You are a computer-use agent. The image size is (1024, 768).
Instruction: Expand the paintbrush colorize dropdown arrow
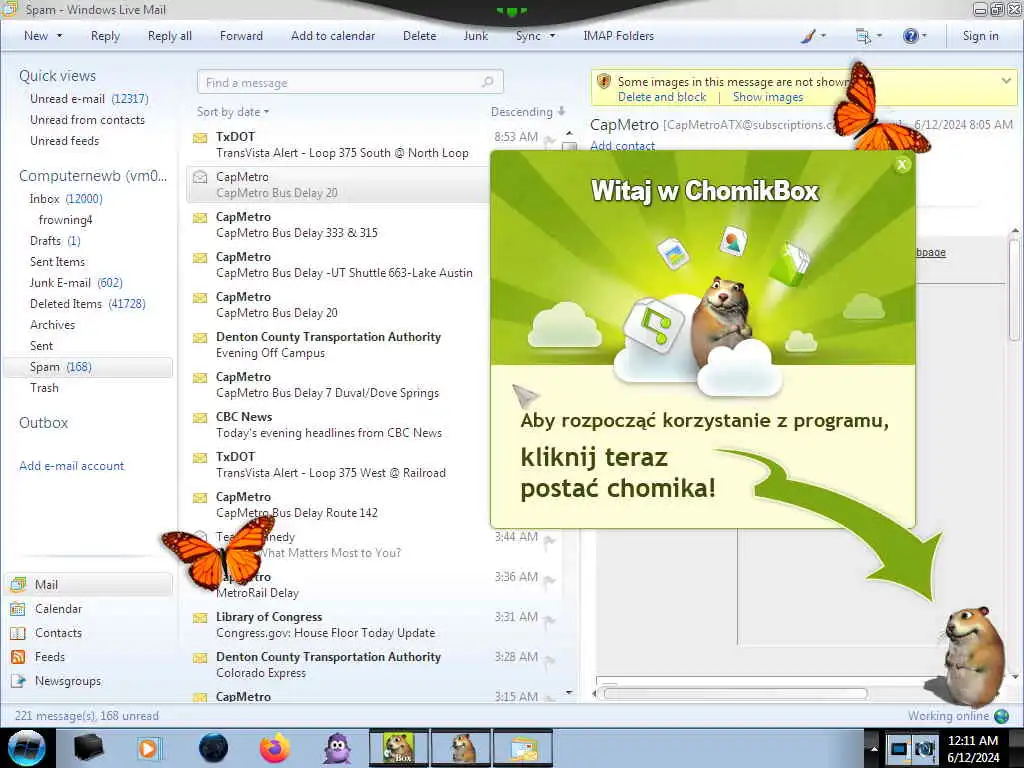(x=823, y=36)
